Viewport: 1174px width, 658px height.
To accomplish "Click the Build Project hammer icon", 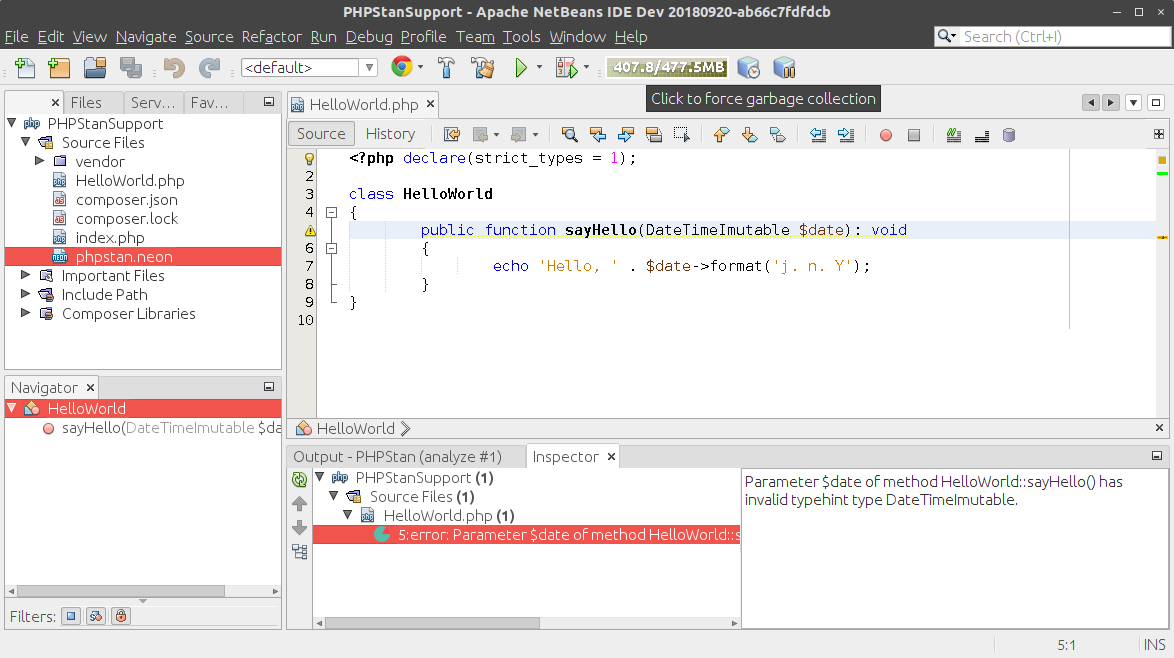I will coord(447,68).
